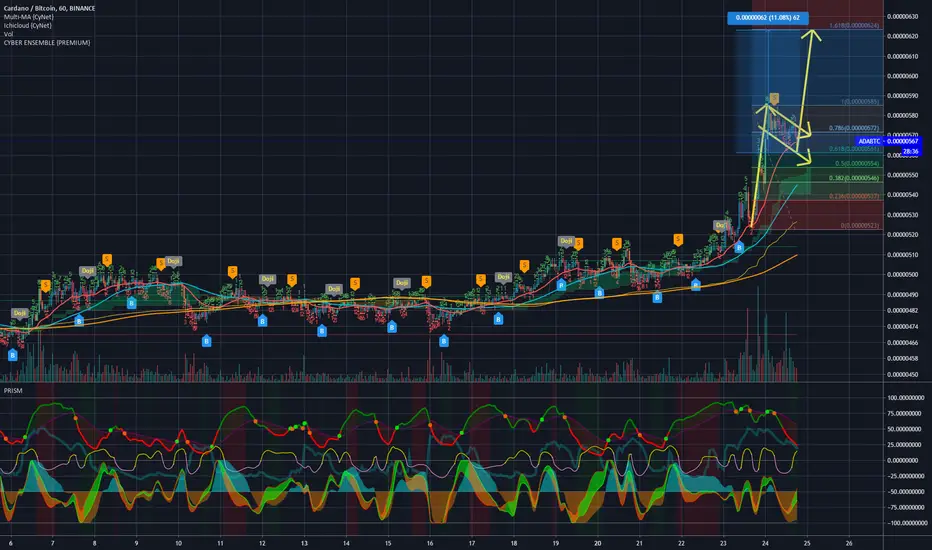Click the orange S sell marker above the price peak
Image resolution: width=932 pixels, height=550 pixels.
pyautogui.click(x=774, y=98)
